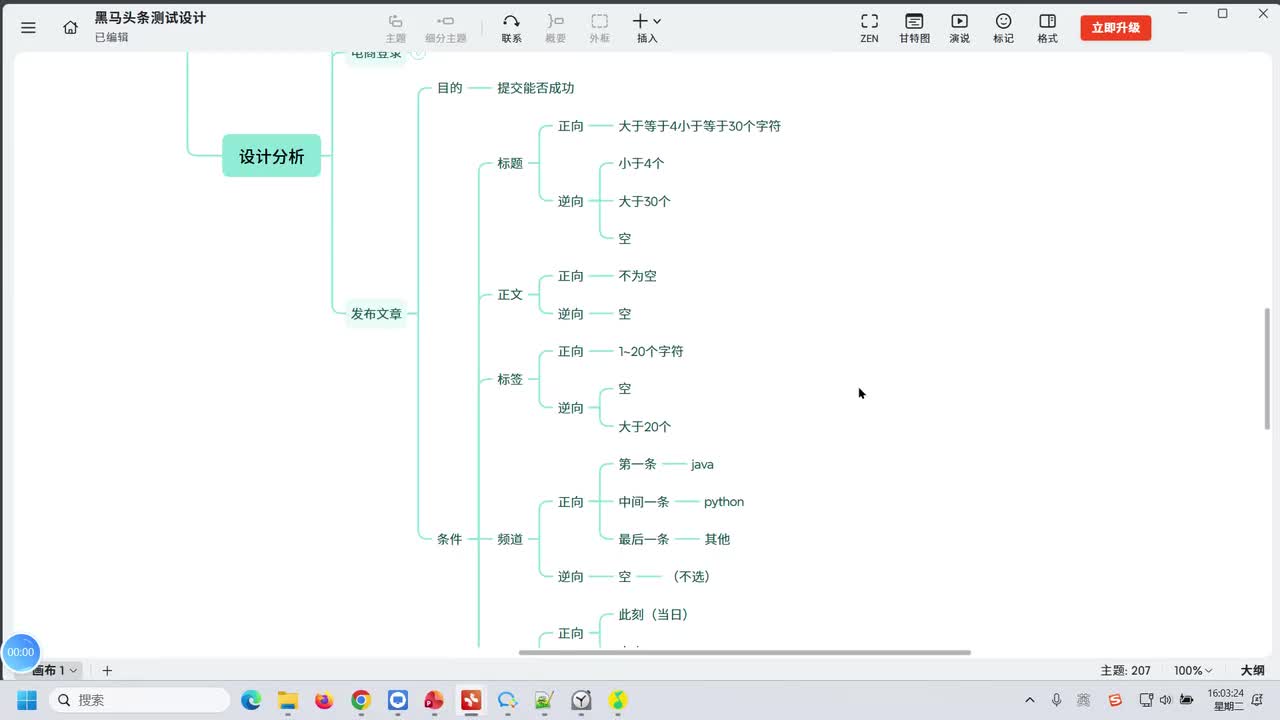This screenshot has width=1280, height=720.
Task: Select the 小于4个 node
Action: 641,163
